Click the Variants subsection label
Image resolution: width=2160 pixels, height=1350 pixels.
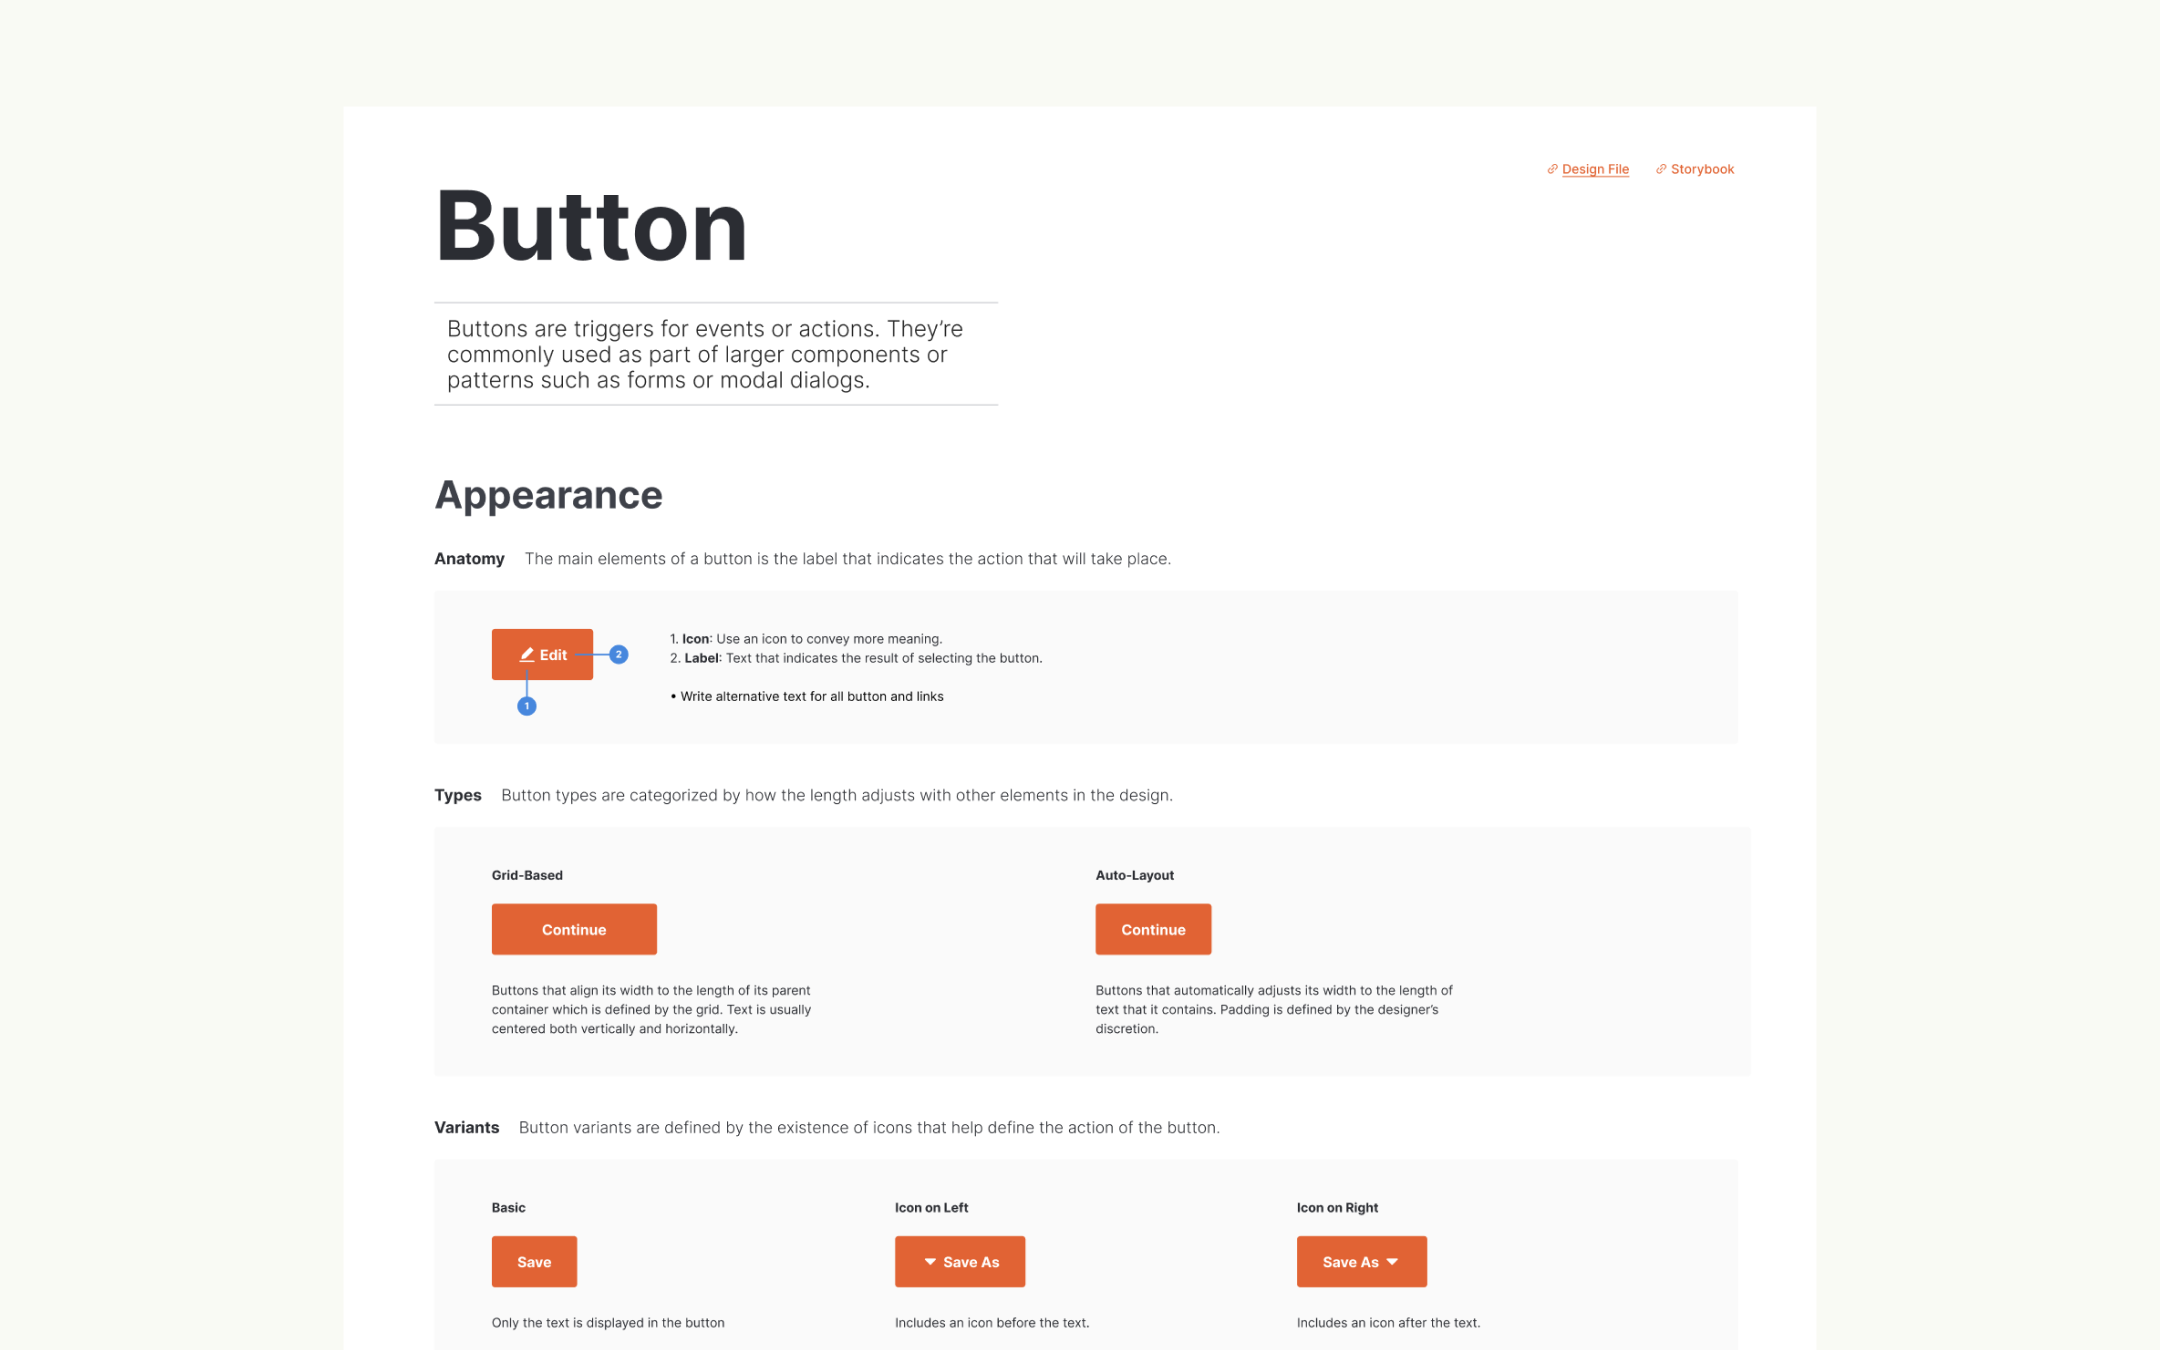(x=467, y=1128)
